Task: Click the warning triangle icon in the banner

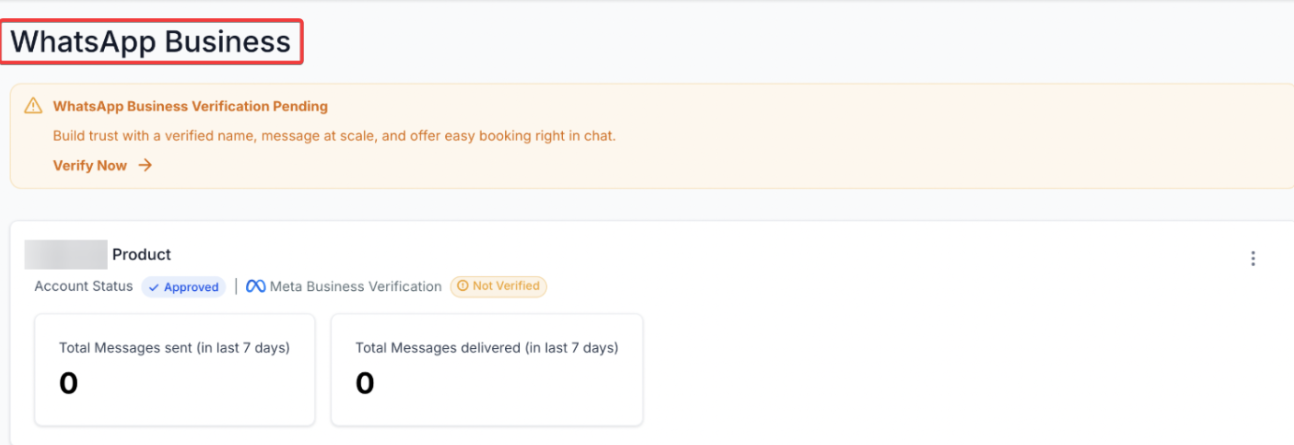Action: [x=34, y=106]
